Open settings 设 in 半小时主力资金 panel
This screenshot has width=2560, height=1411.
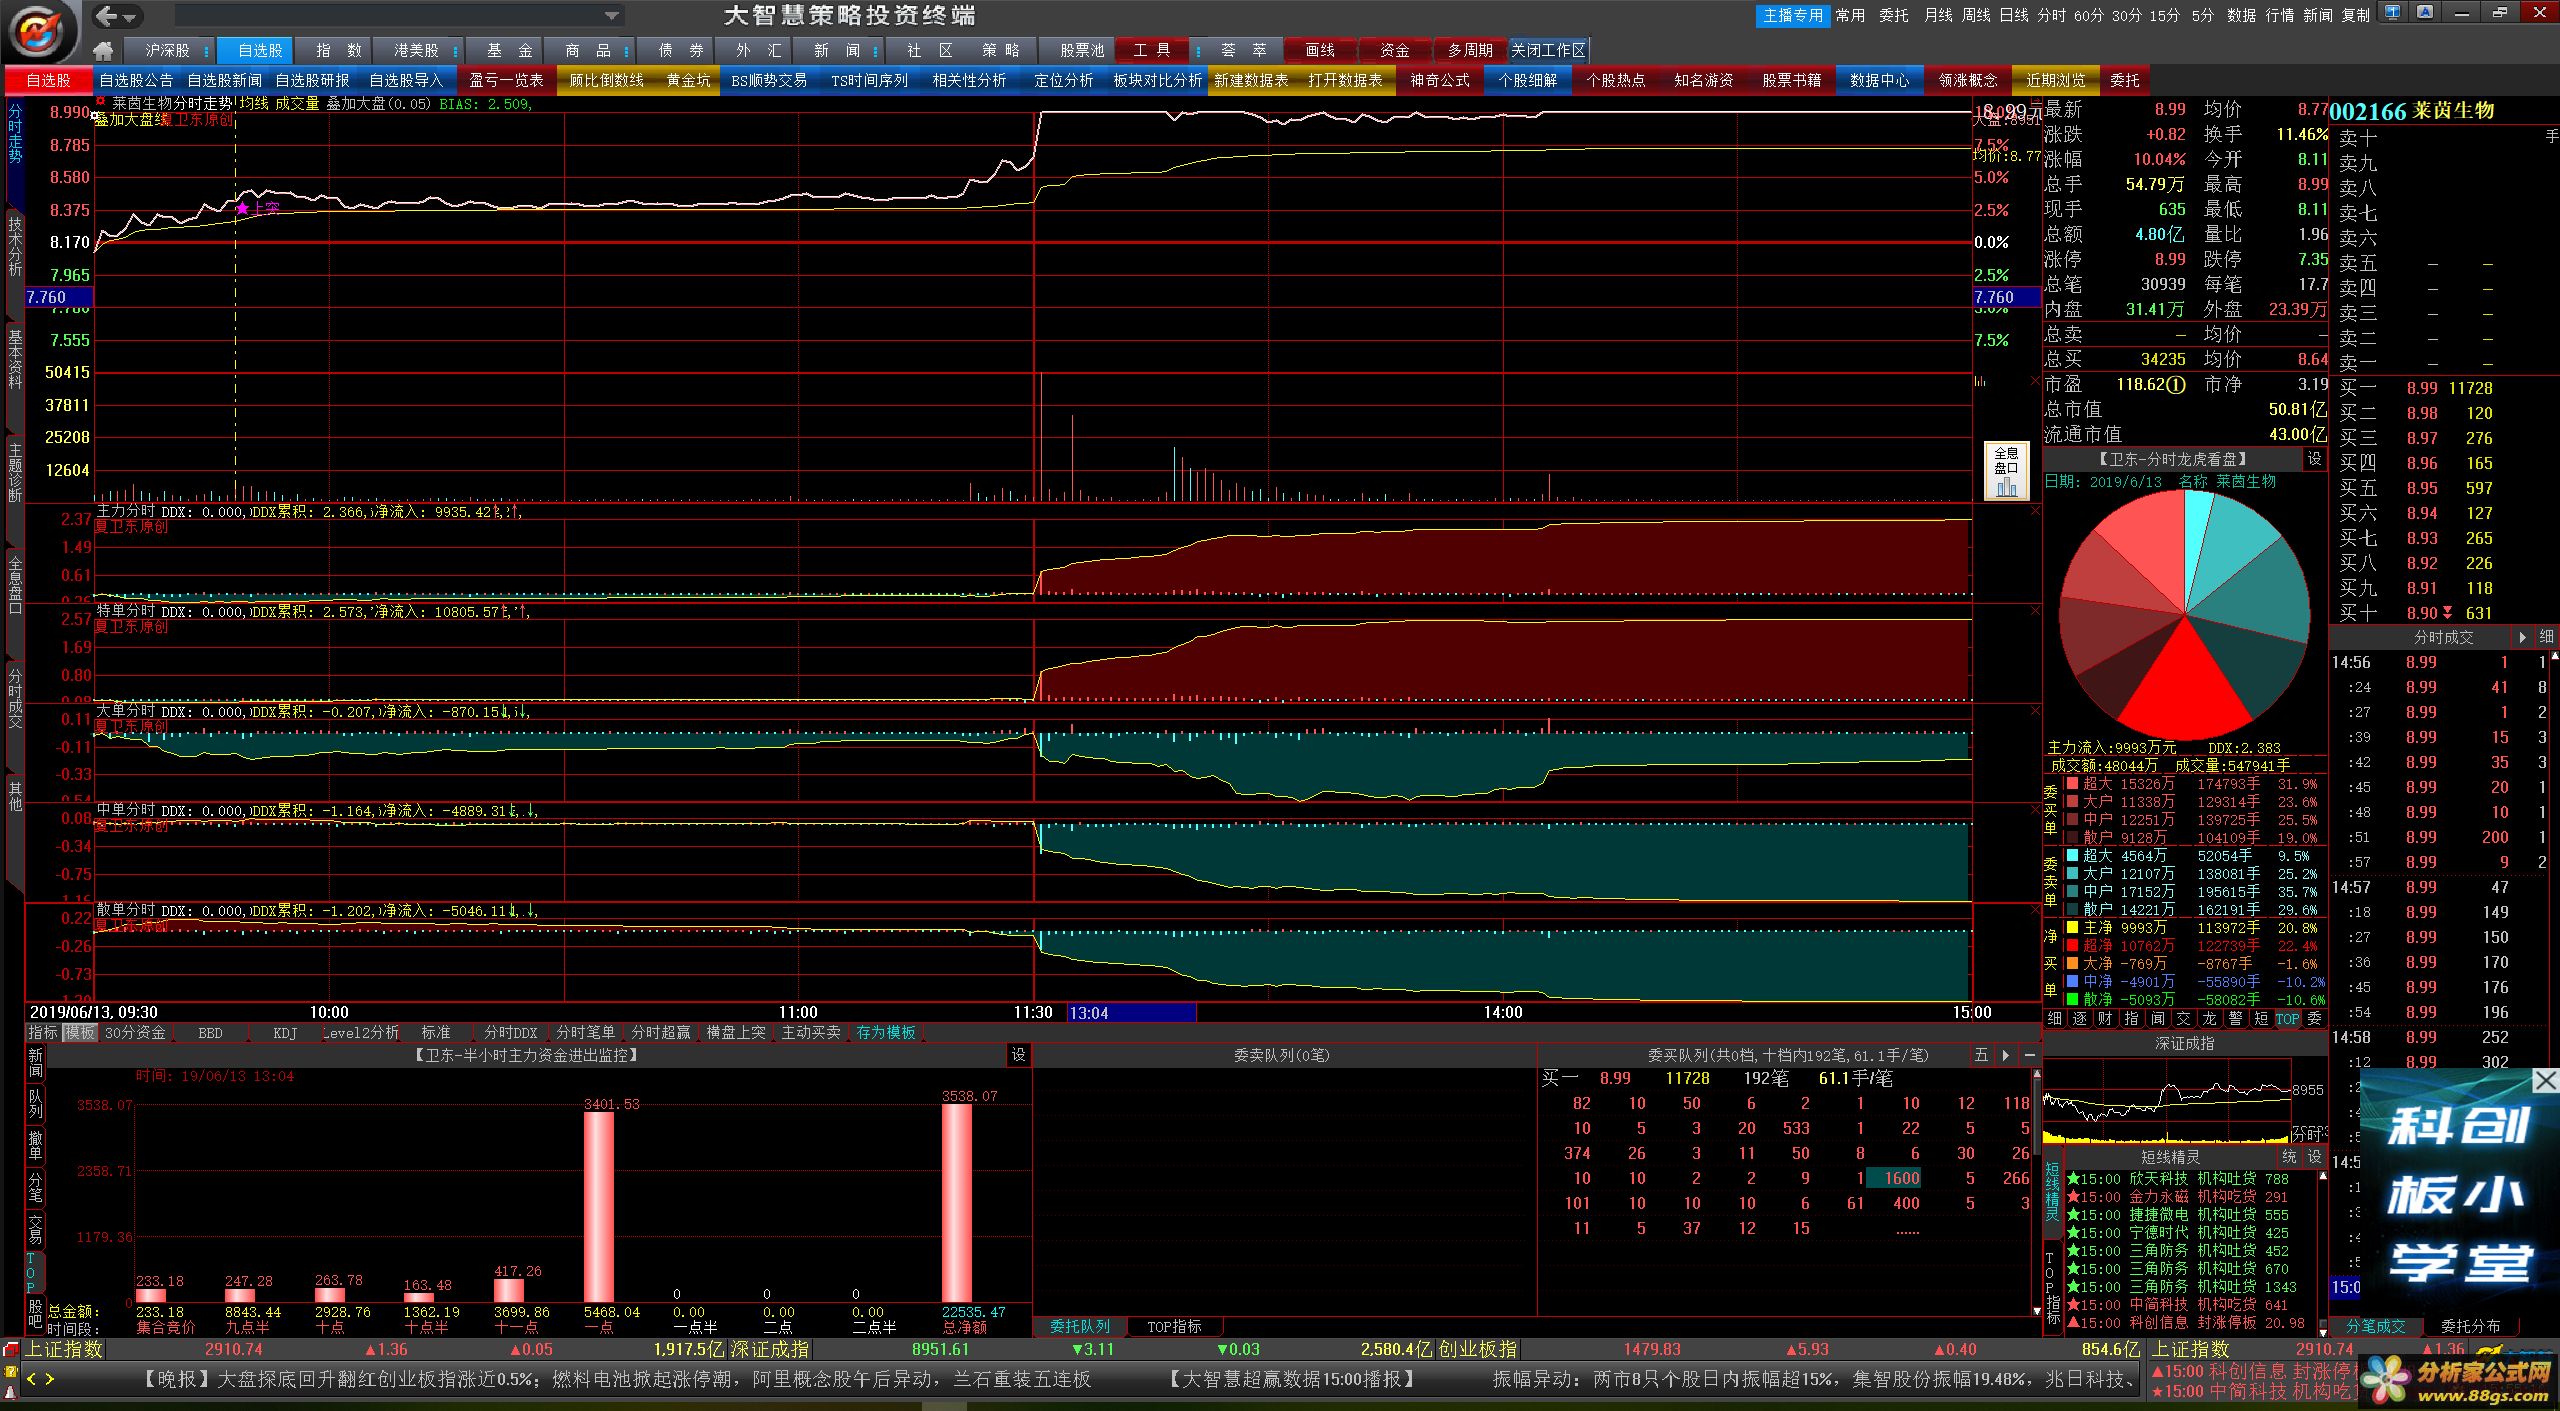point(1018,1054)
